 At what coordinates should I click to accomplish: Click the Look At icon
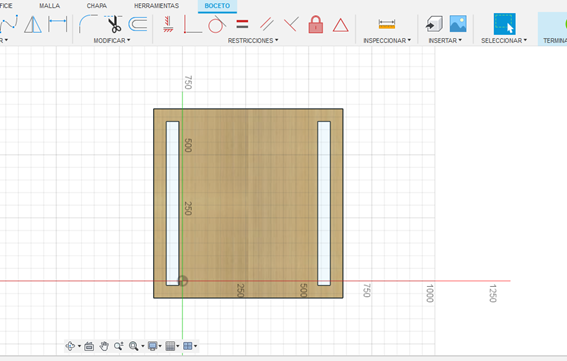point(89,347)
